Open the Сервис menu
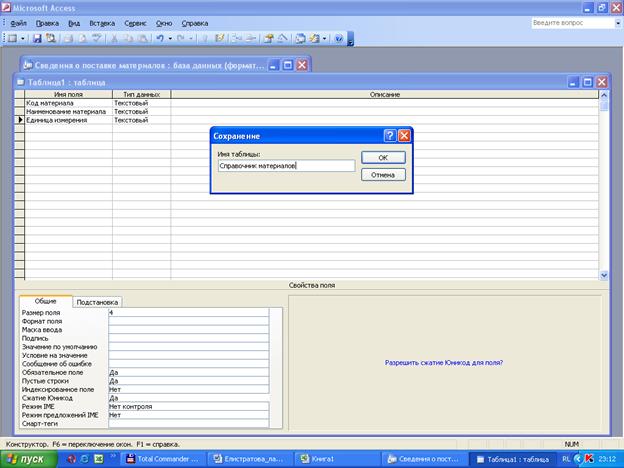Viewport: 624px width, 468px height. (135, 21)
